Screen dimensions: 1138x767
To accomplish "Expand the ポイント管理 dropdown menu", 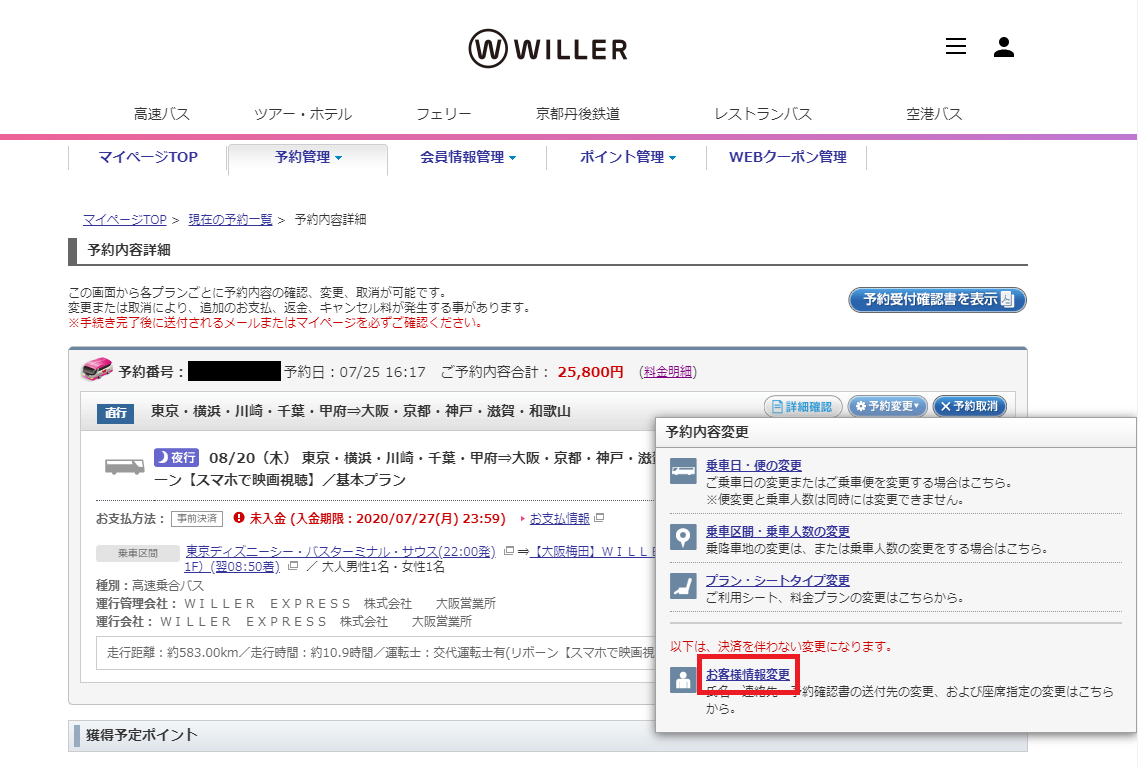I will pos(627,157).
